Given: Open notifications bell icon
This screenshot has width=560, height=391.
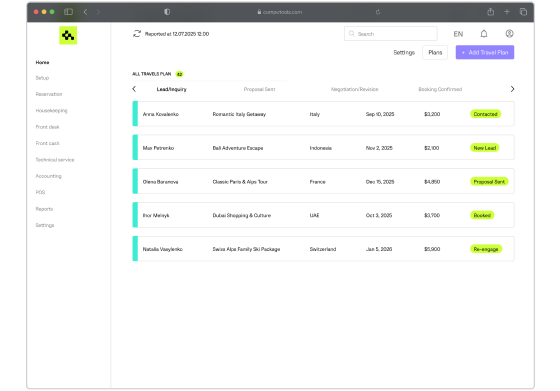Looking at the screenshot, I should point(484,34).
